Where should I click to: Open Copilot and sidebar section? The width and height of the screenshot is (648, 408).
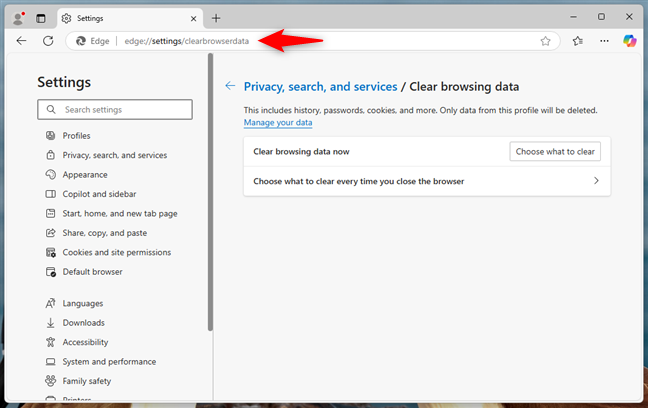click(x=100, y=194)
